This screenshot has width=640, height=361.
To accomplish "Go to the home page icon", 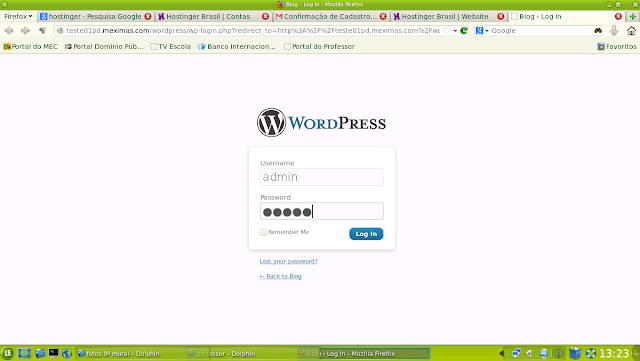I will point(631,31).
